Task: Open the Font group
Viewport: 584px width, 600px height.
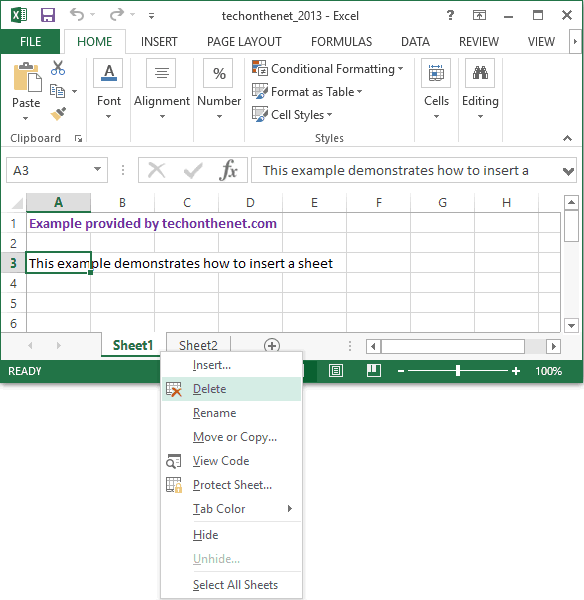Action: 109,89
